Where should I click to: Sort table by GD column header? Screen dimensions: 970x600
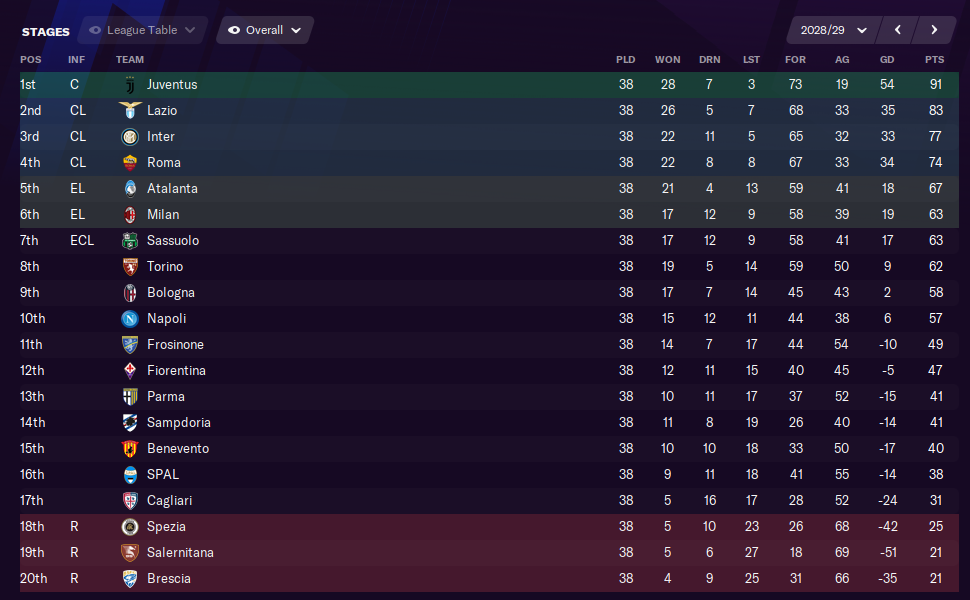887,59
